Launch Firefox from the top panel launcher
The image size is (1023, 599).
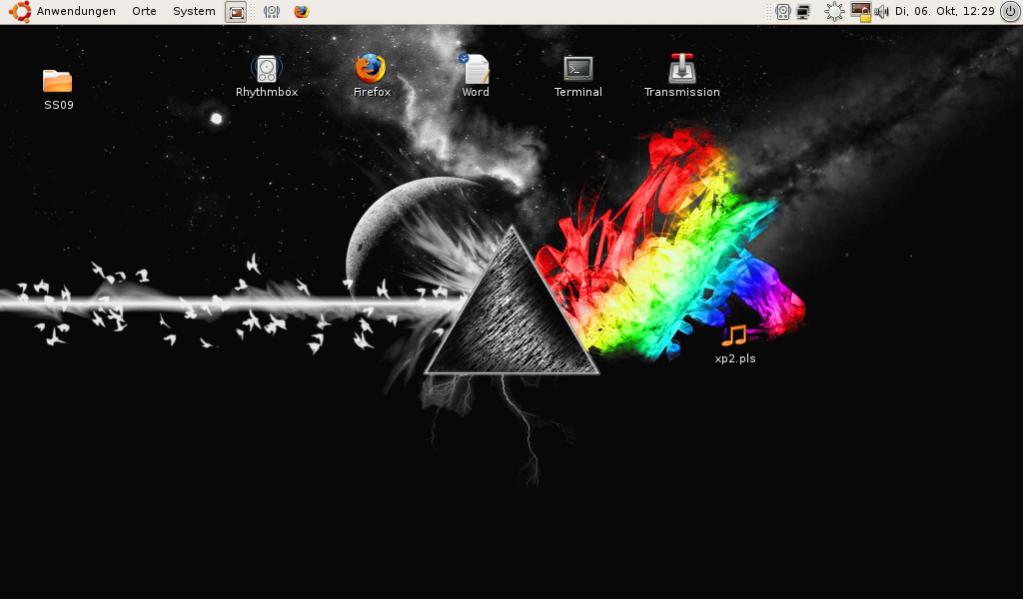tap(301, 12)
